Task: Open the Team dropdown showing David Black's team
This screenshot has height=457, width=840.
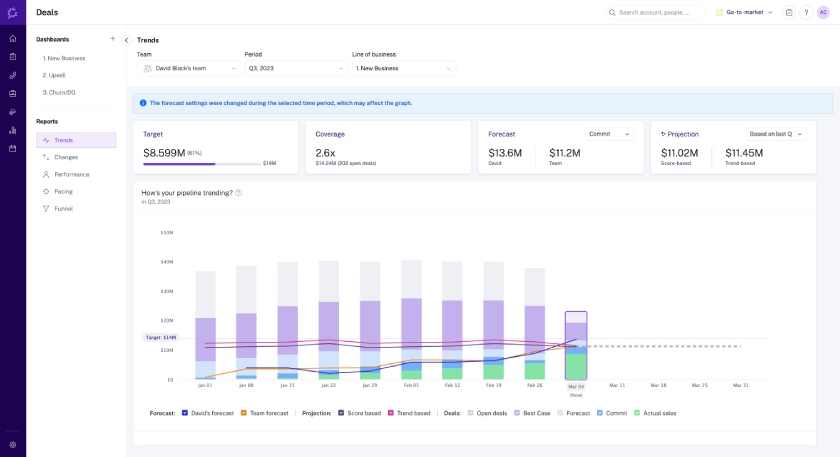Action: coord(189,69)
